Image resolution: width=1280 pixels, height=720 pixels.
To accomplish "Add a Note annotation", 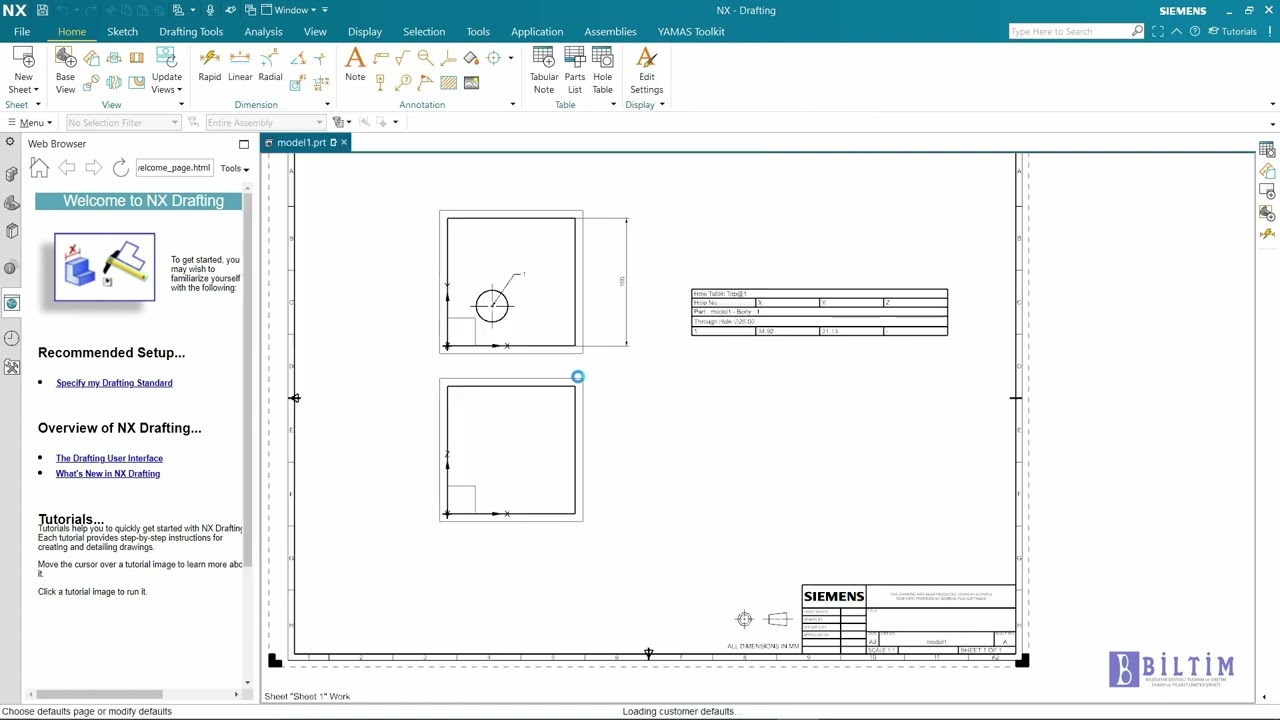I will [x=355, y=64].
